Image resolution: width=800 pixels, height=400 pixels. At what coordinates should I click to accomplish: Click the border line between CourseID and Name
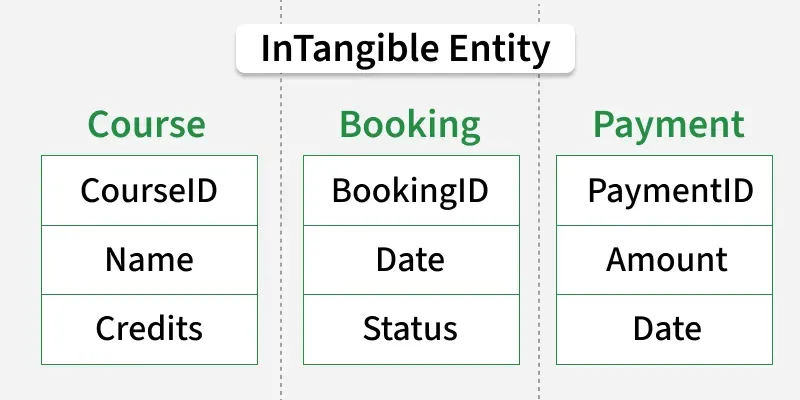149,225
